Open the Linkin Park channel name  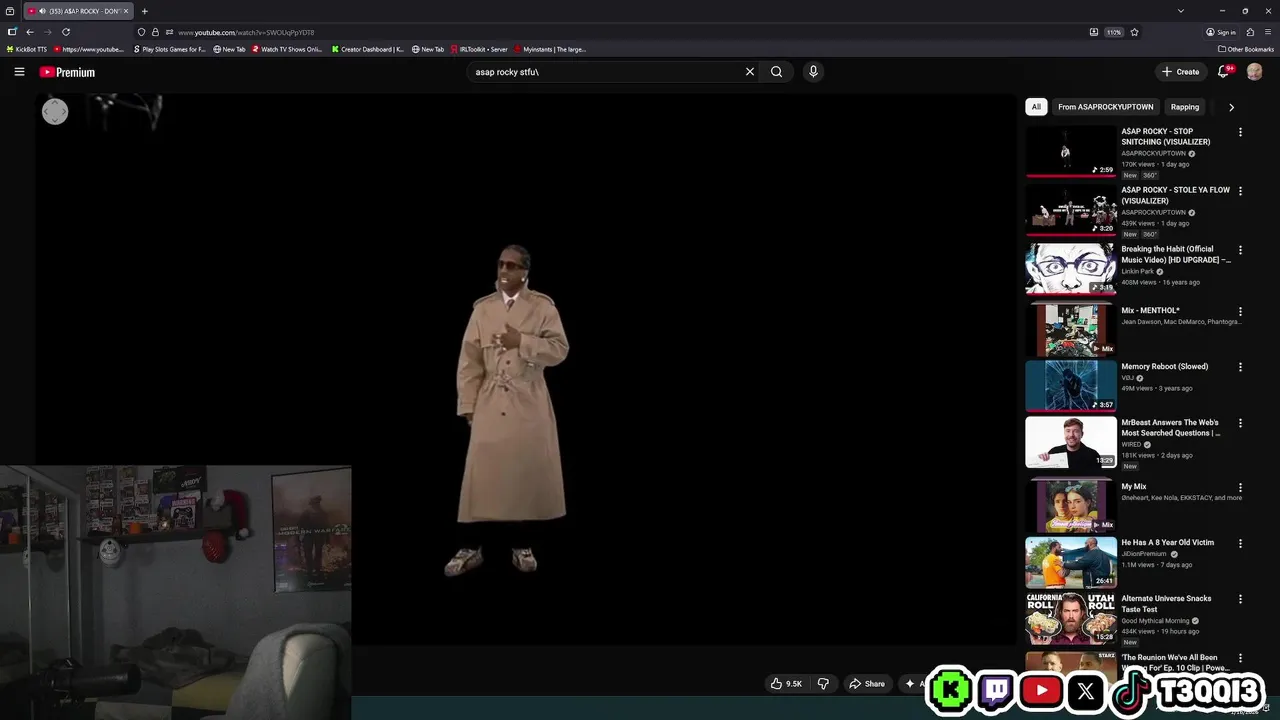point(1137,271)
